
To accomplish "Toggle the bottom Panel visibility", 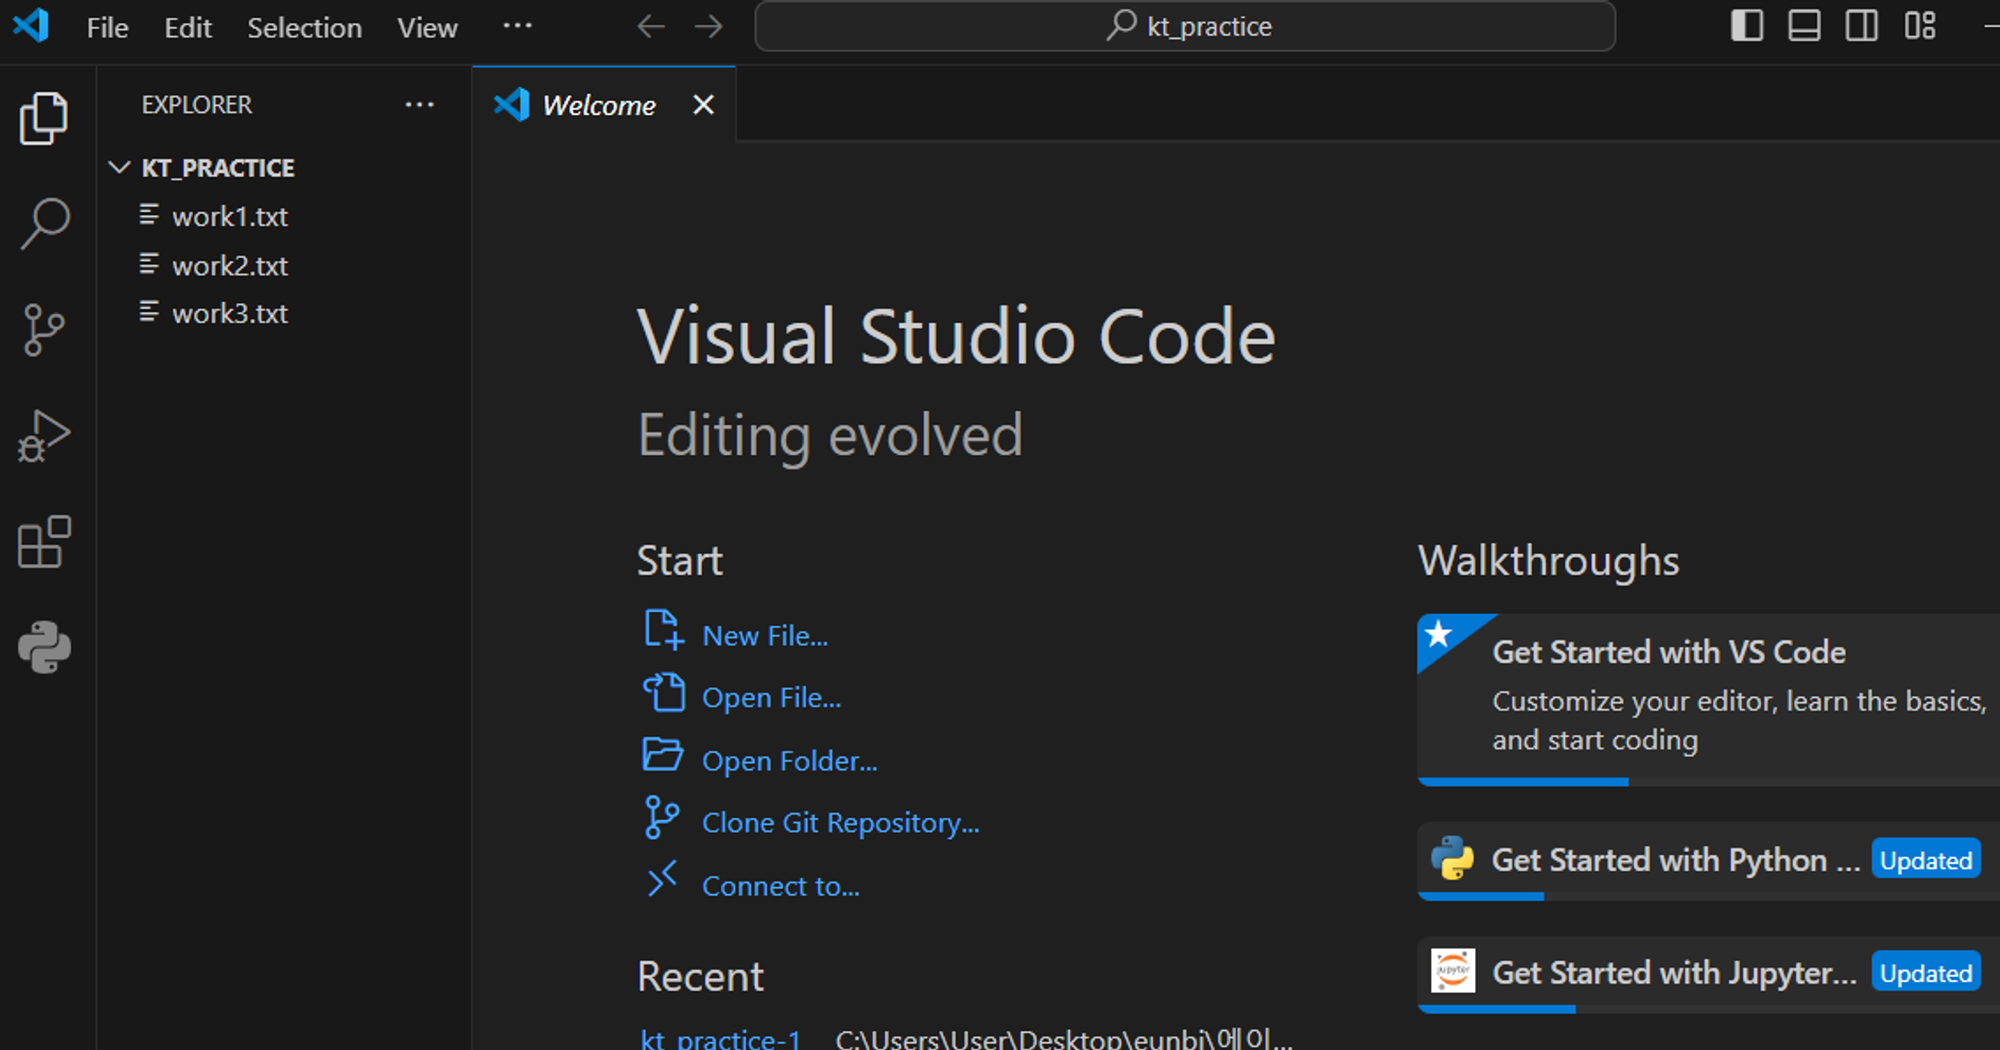I will coord(1804,25).
